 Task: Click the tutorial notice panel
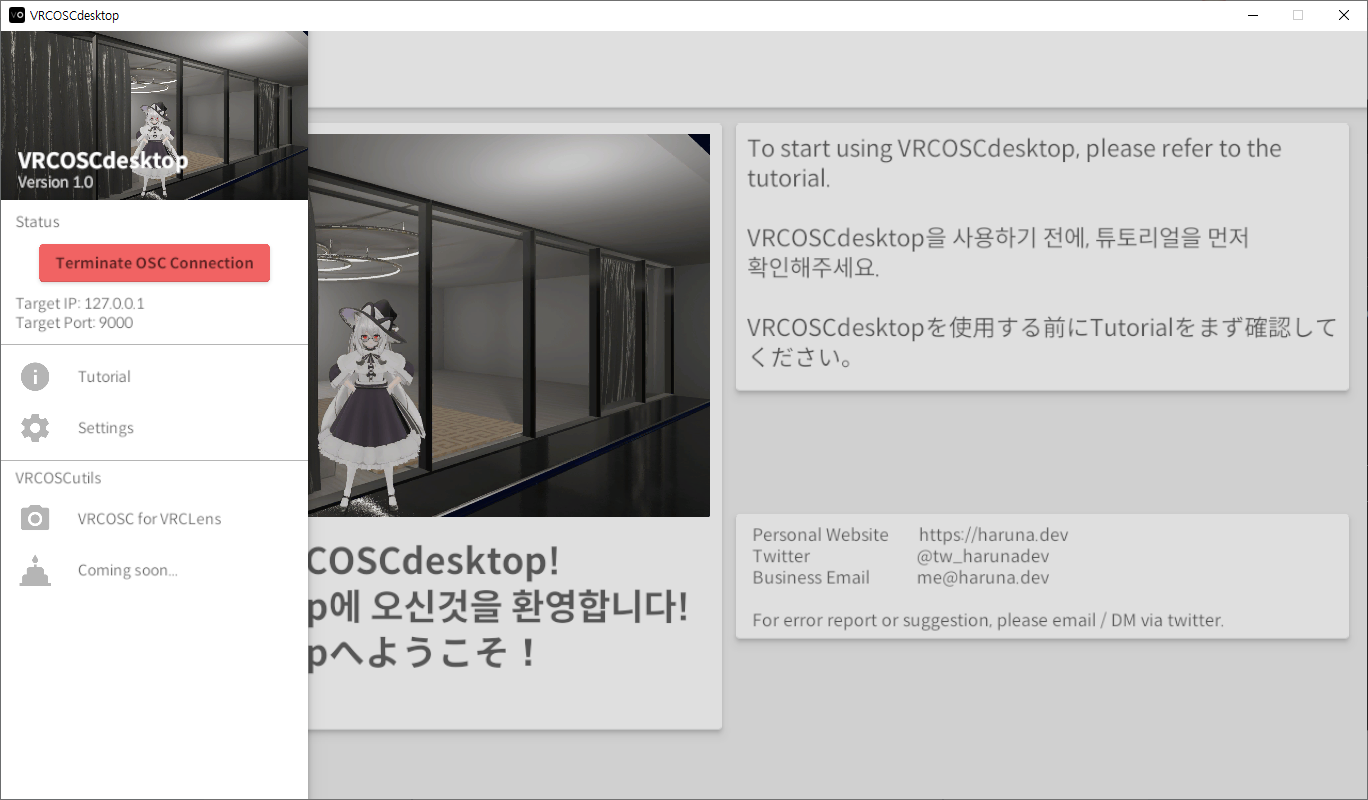[x=1042, y=257]
